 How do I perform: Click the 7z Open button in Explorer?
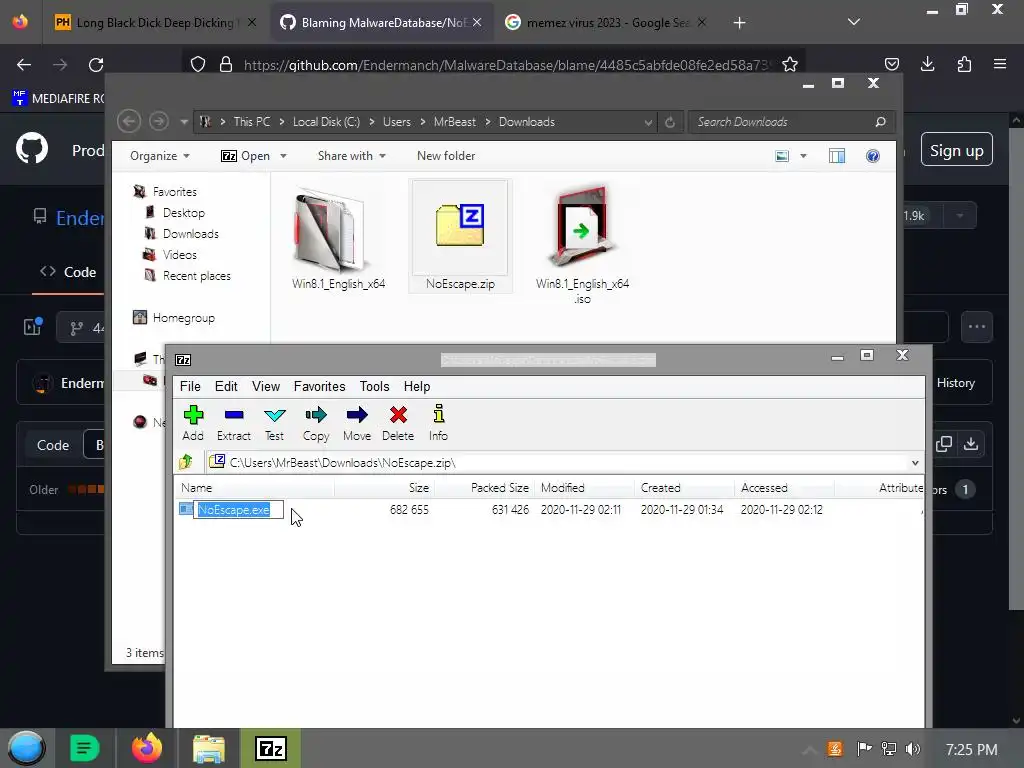click(x=246, y=156)
